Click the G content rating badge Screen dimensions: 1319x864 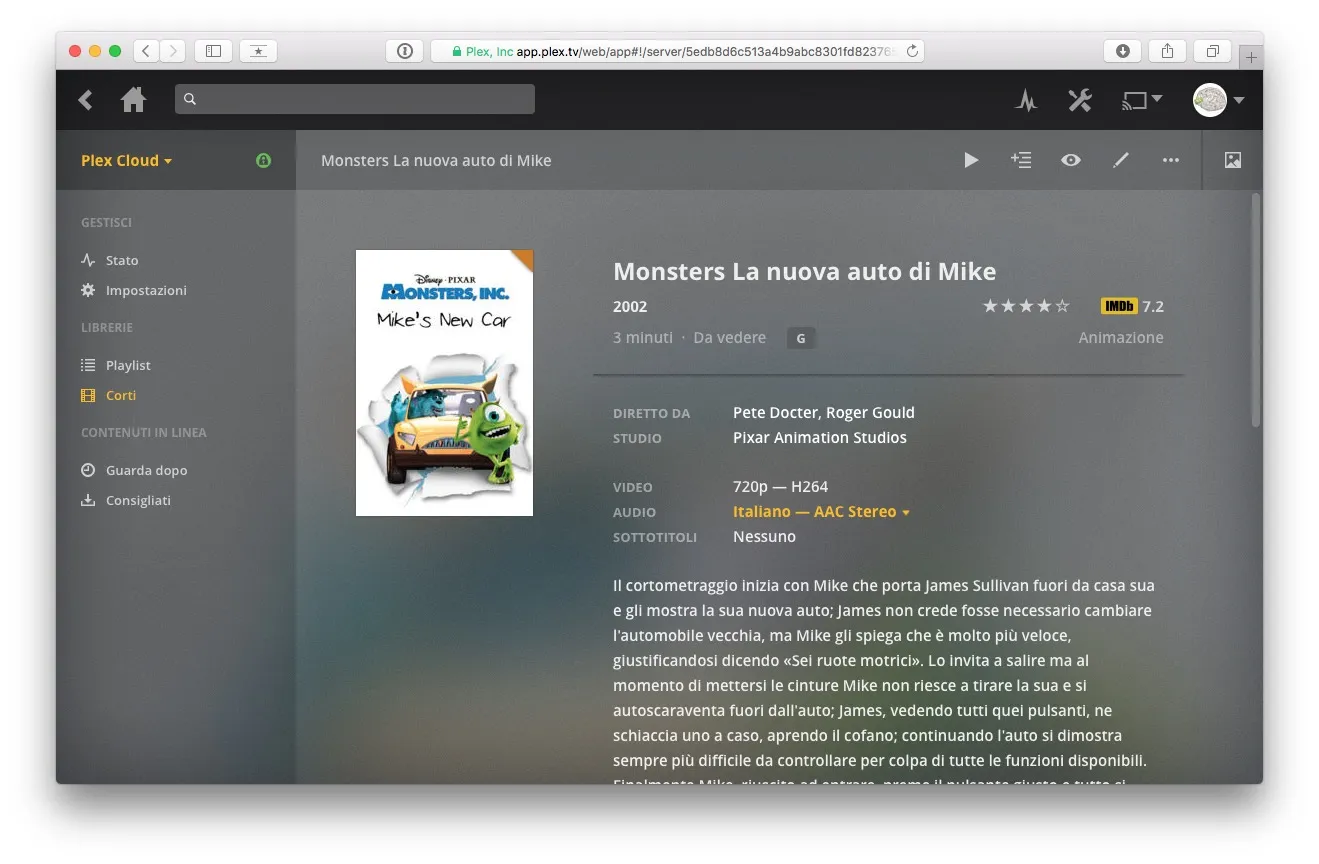[x=800, y=338]
